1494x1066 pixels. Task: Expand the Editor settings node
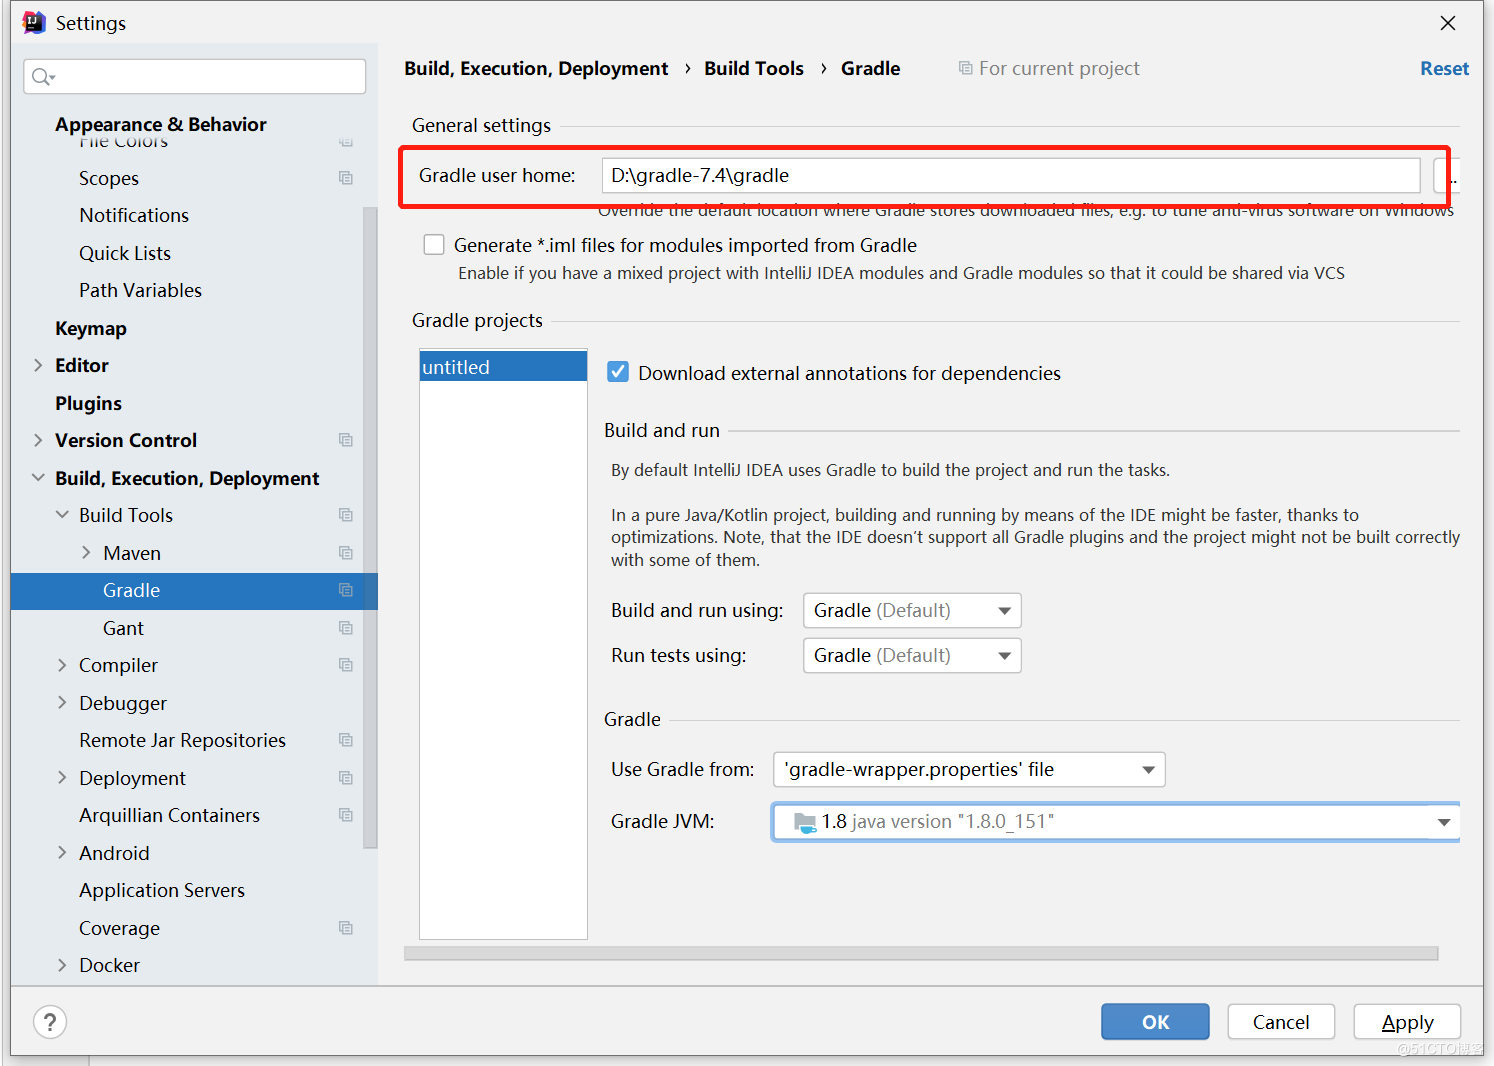coord(38,365)
